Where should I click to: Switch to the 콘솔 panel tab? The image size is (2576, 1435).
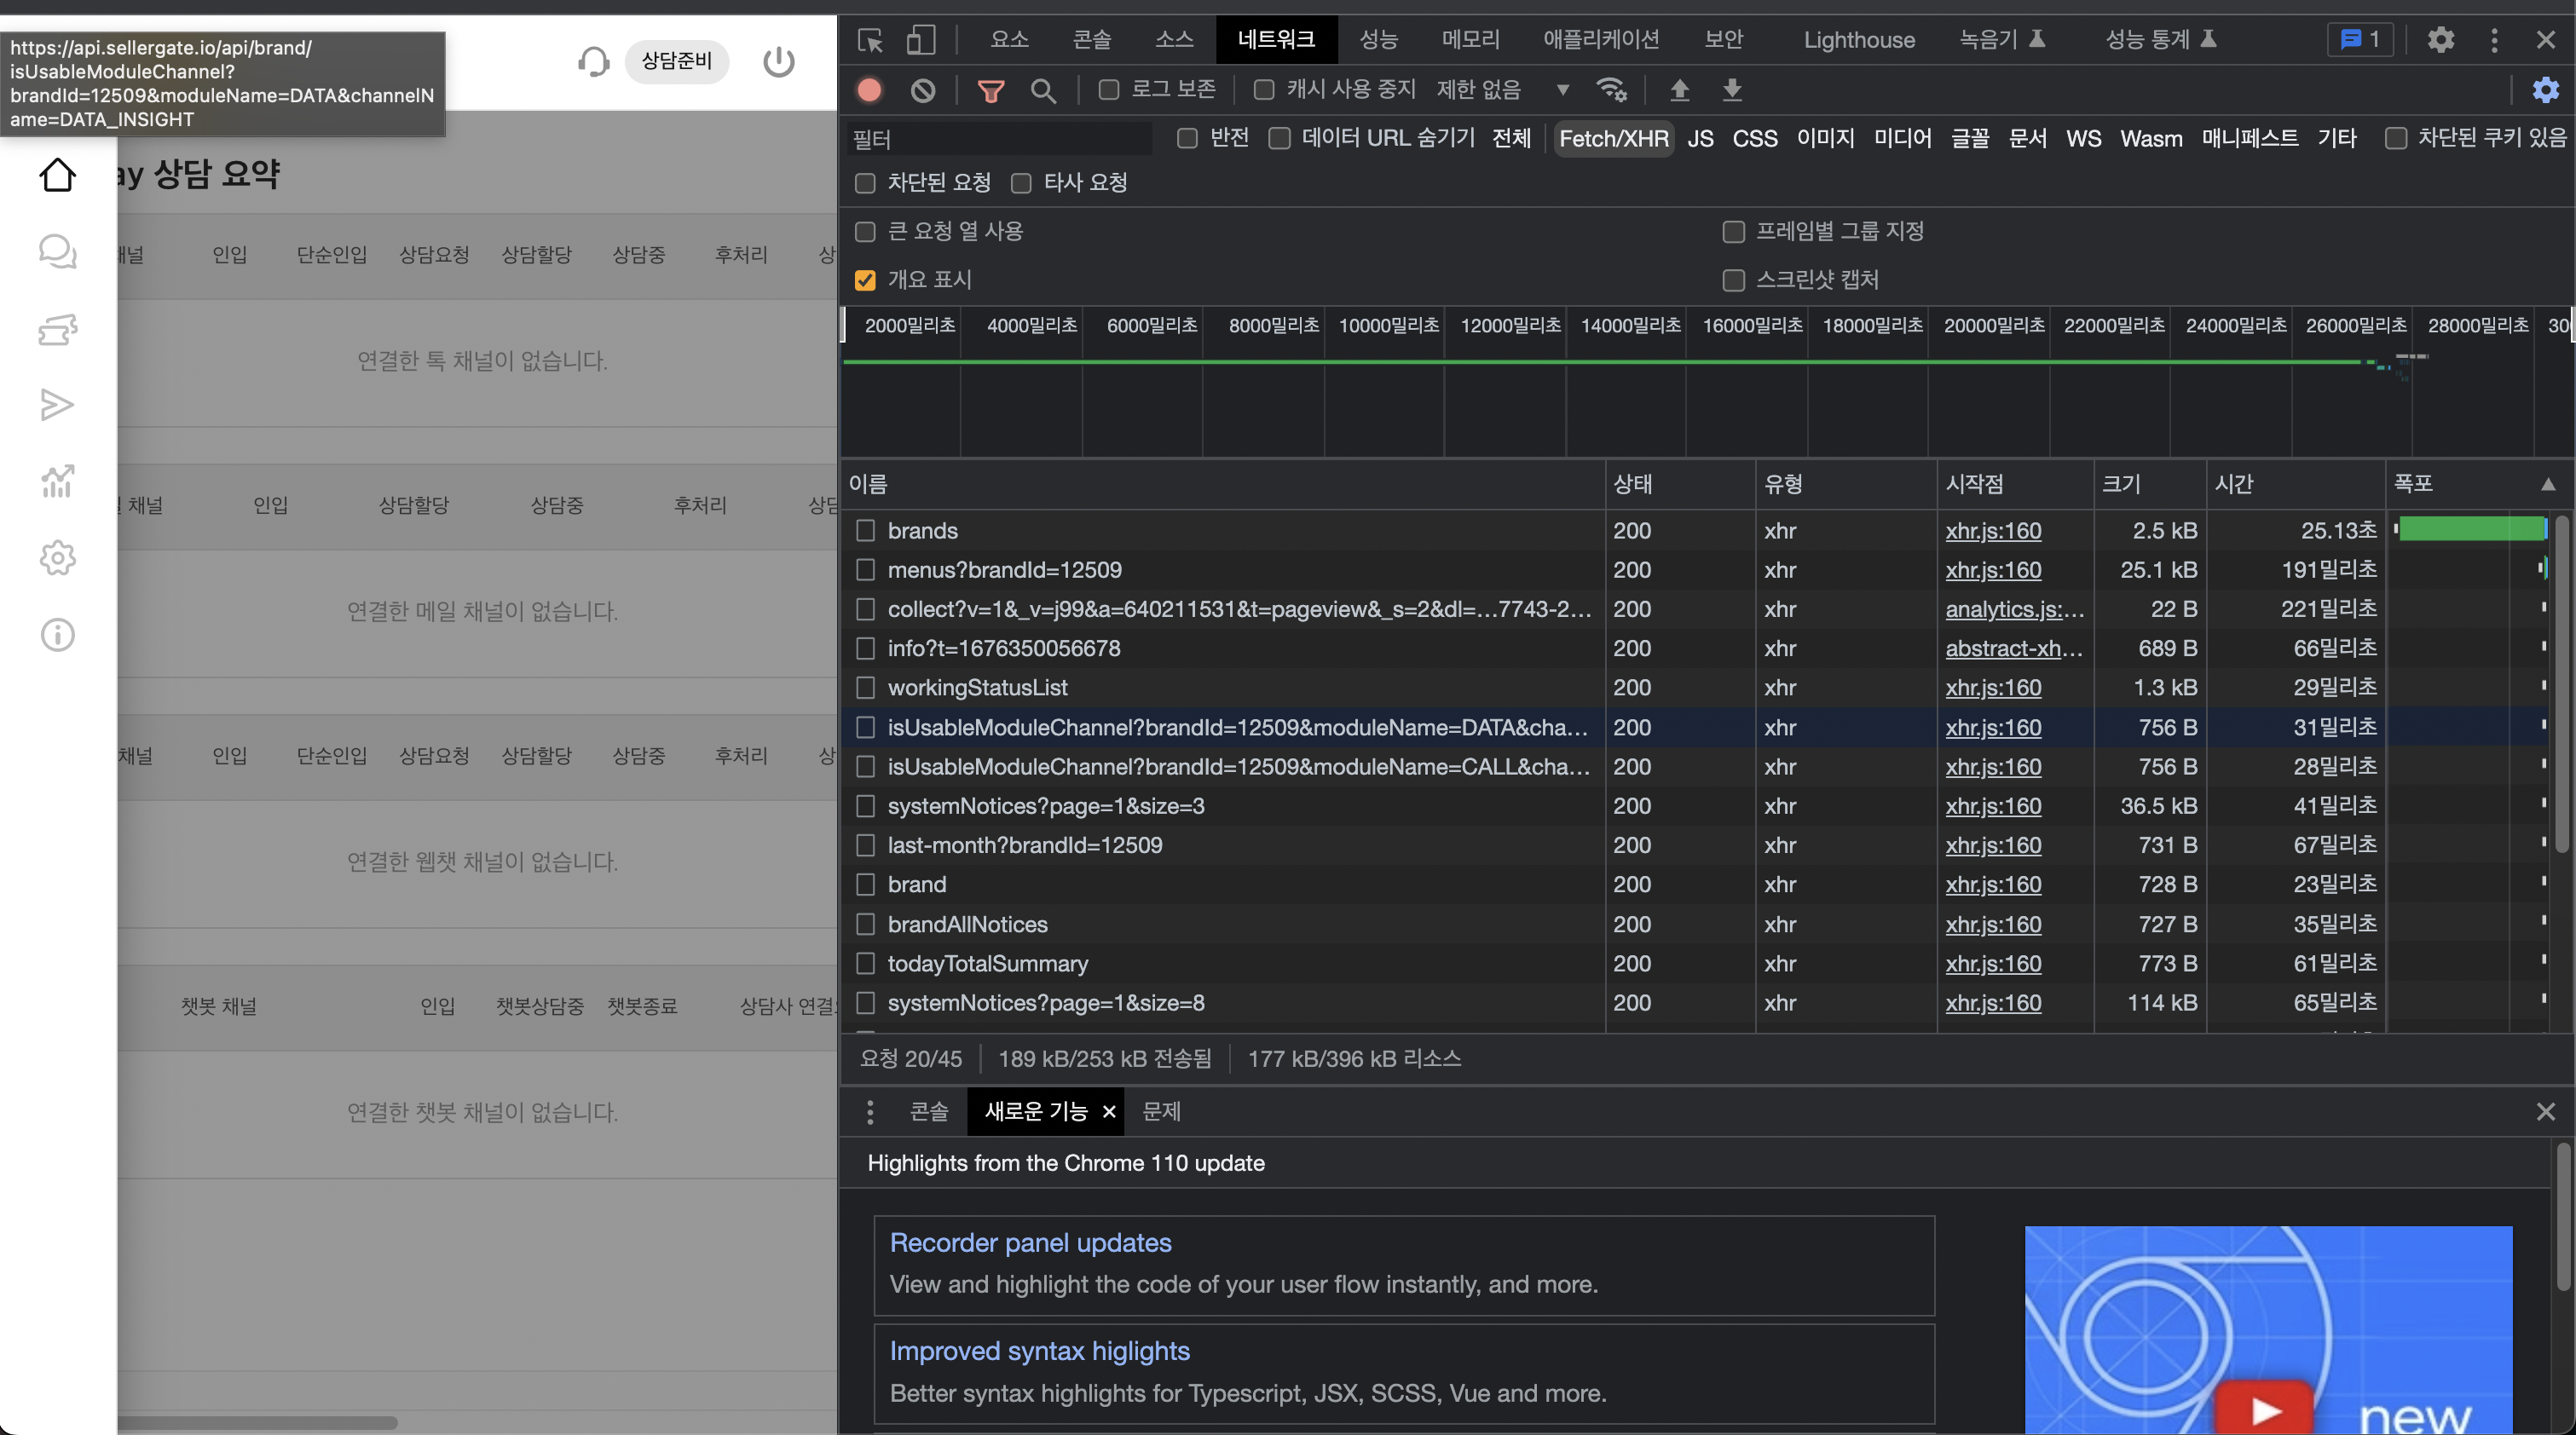click(1092, 40)
